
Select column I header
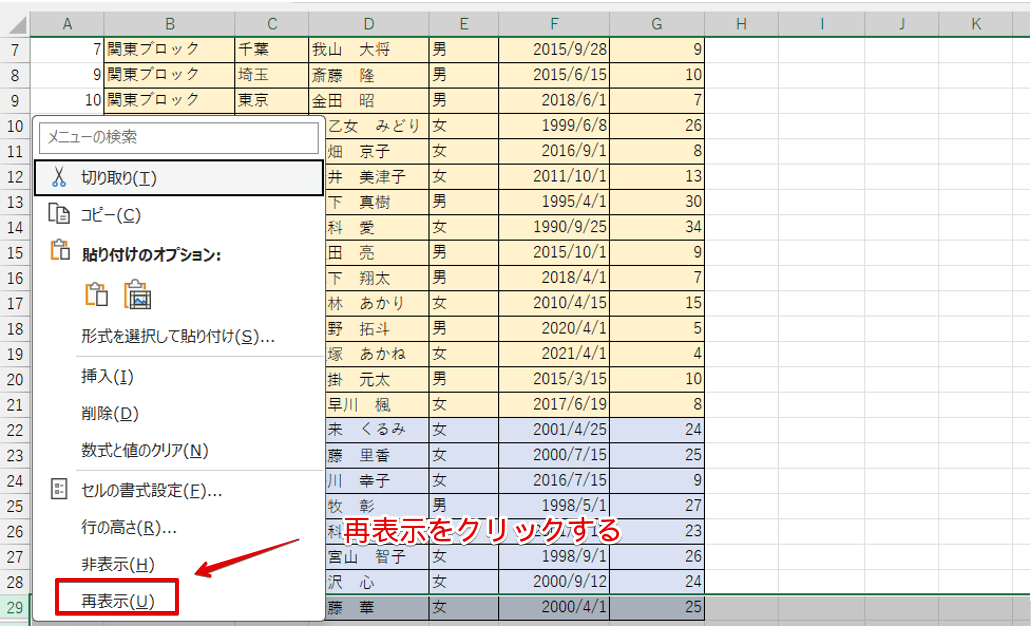click(821, 24)
